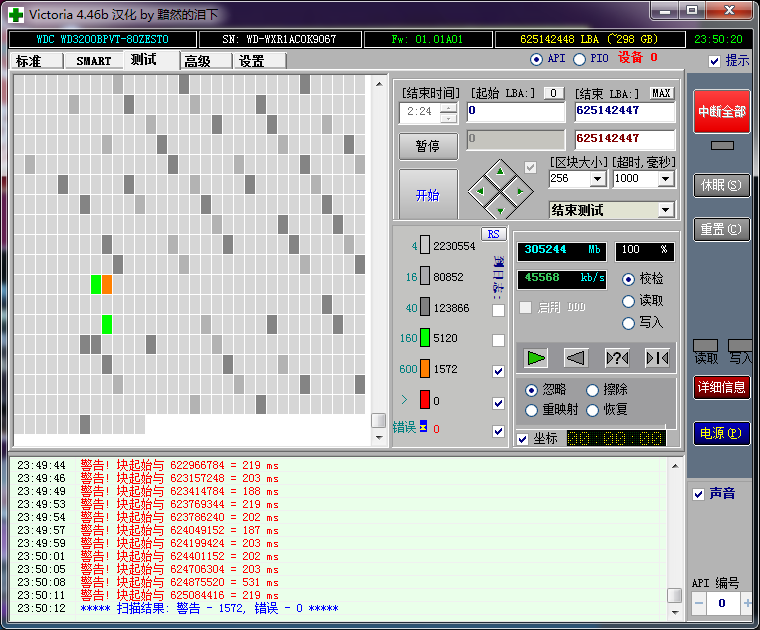This screenshot has height=630, width=760.
Task: Click the orange 600 ms block swatch
Action: pyautogui.click(x=425, y=369)
